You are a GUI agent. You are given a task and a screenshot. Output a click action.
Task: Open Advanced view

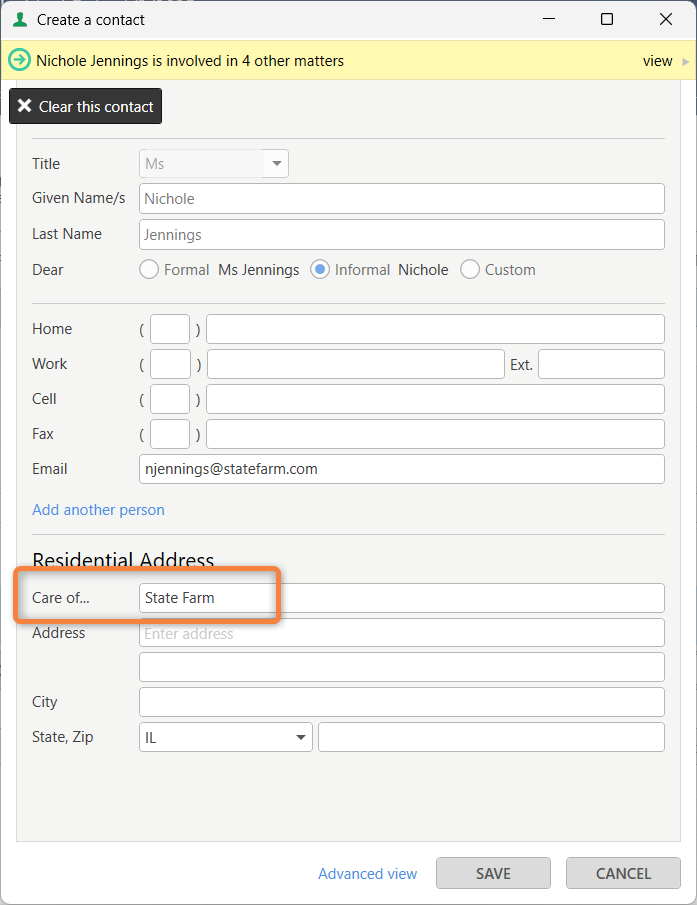coord(367,873)
